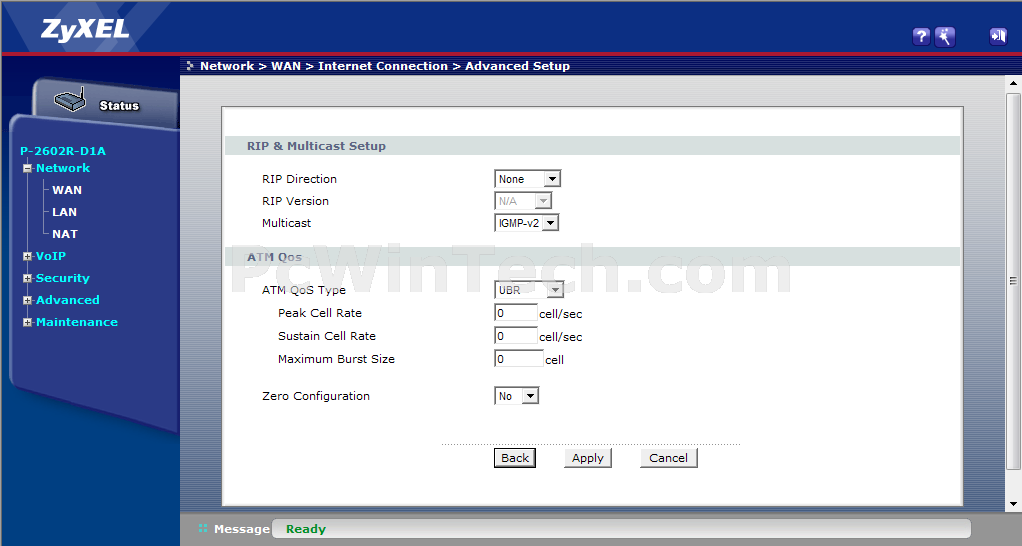Click the router Status icon
This screenshot has width=1022, height=546.
[x=70, y=100]
